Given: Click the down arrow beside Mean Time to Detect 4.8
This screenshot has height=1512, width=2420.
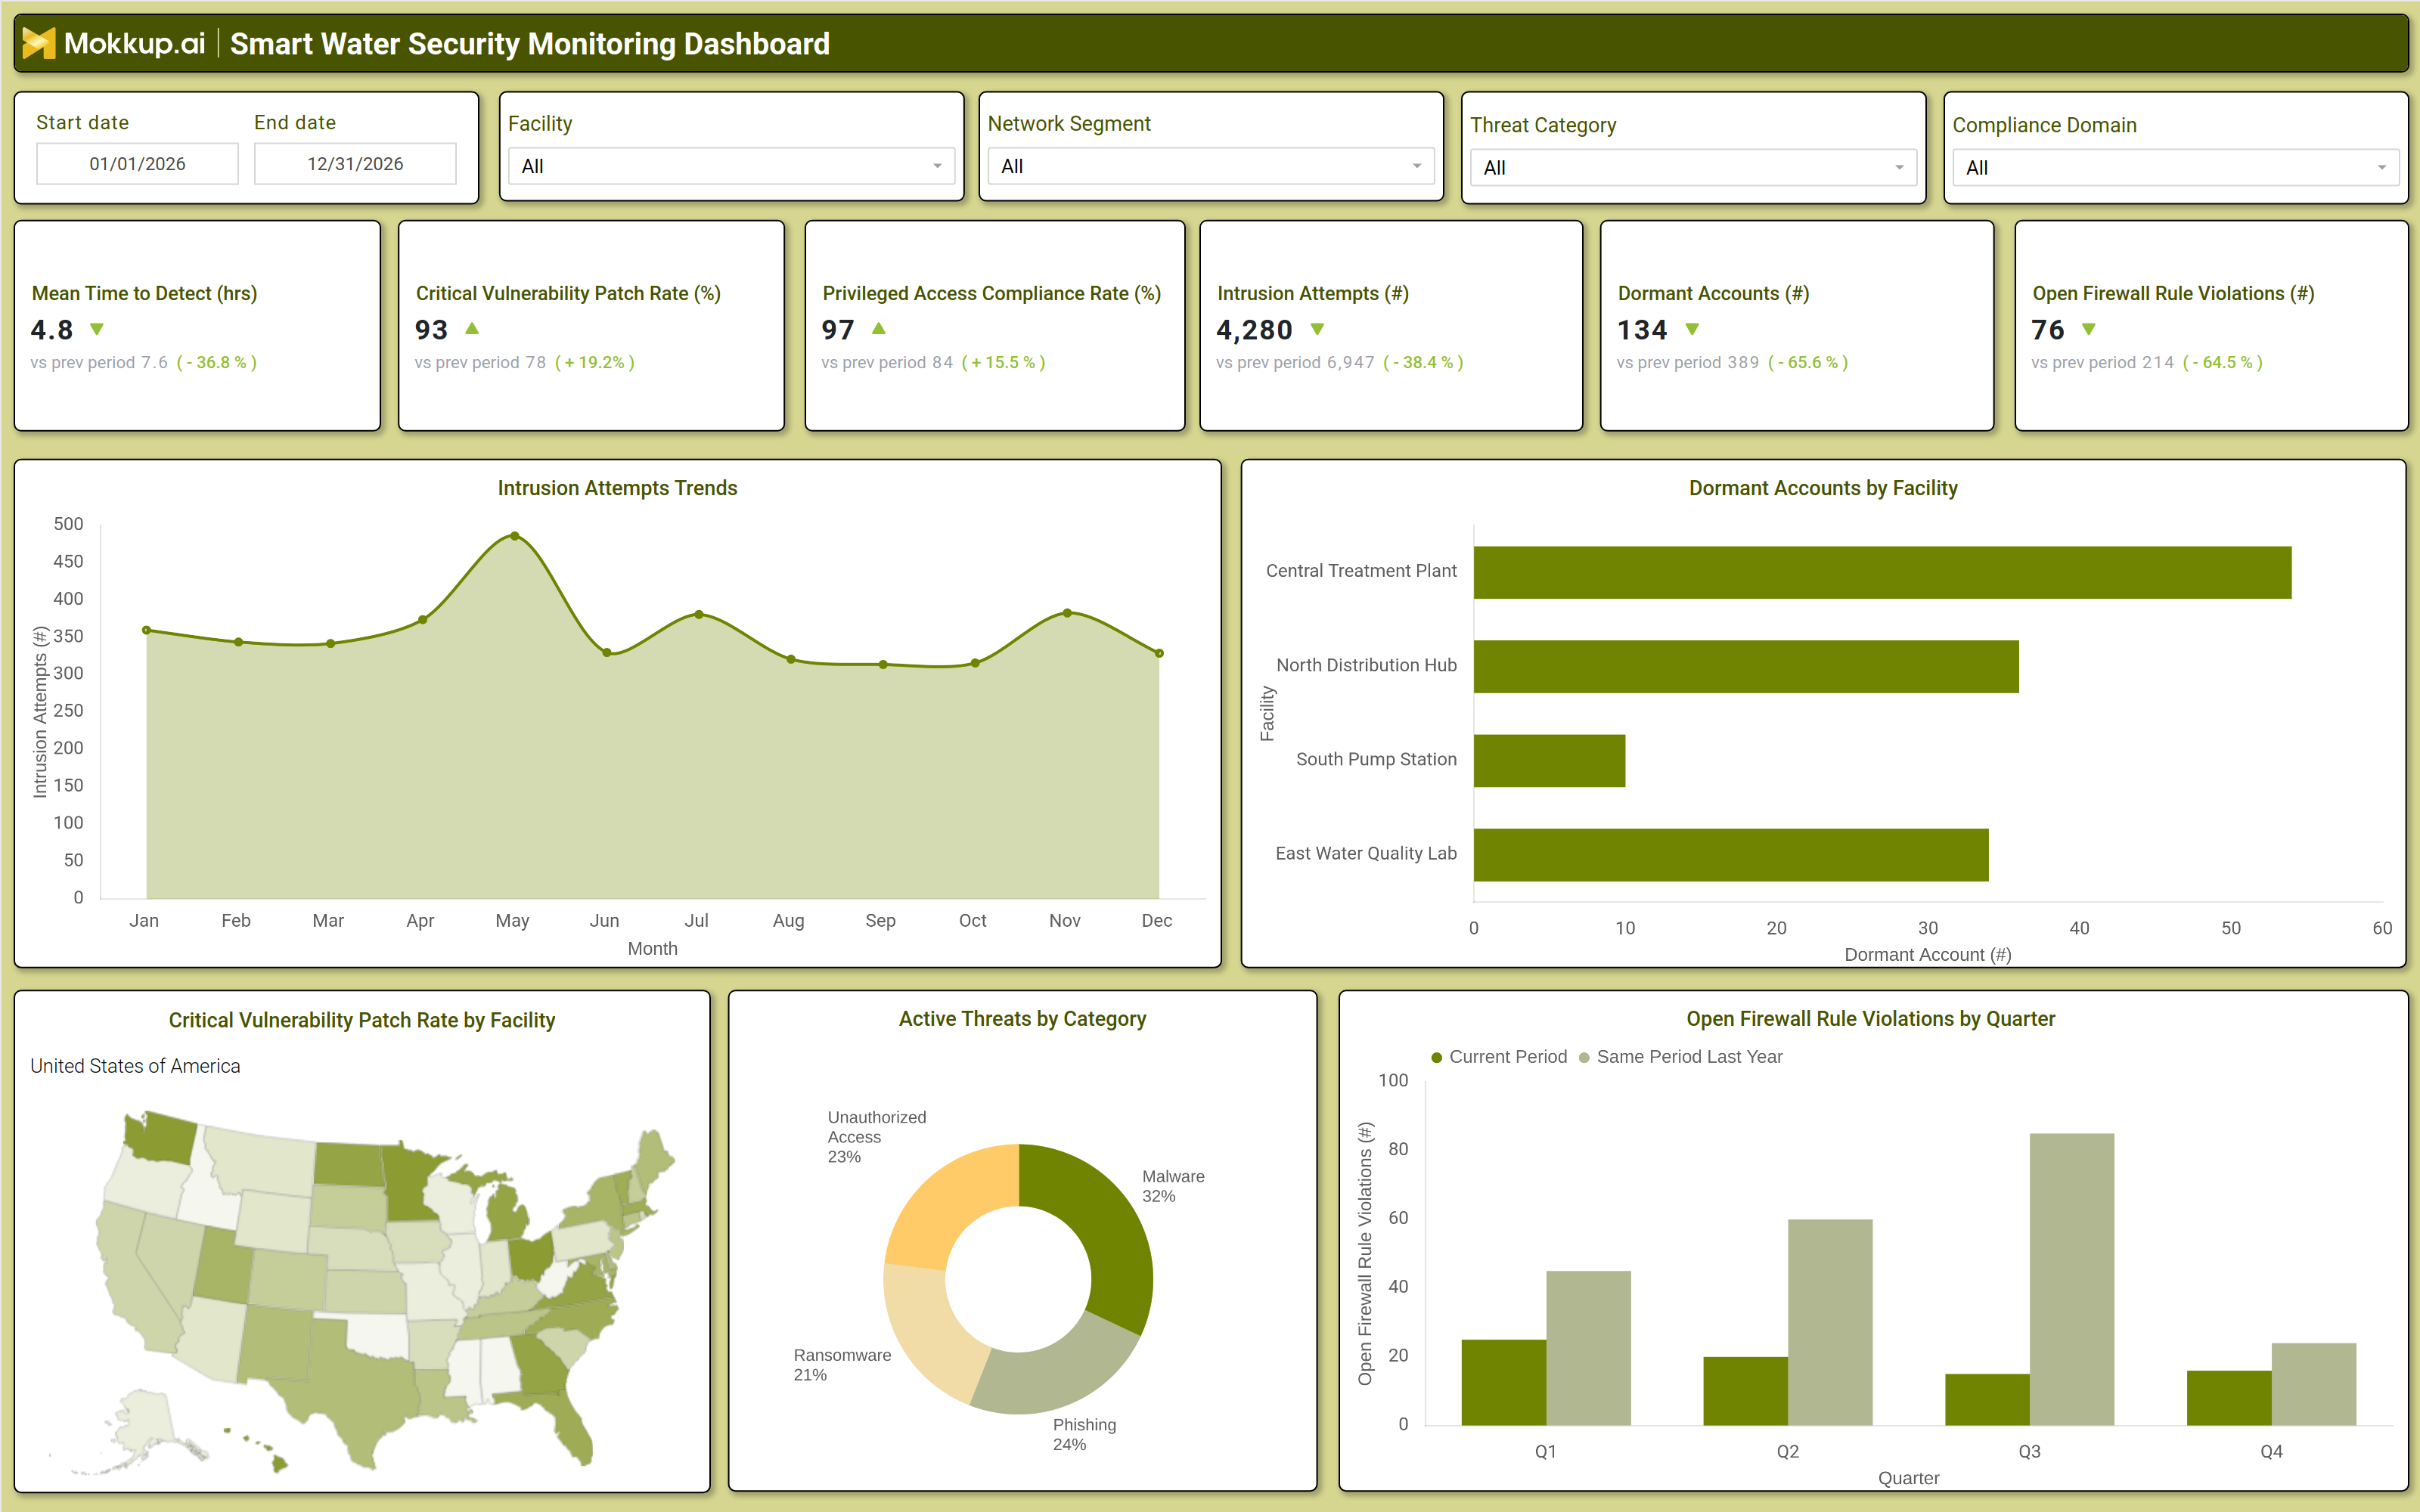Looking at the screenshot, I should (97, 329).
